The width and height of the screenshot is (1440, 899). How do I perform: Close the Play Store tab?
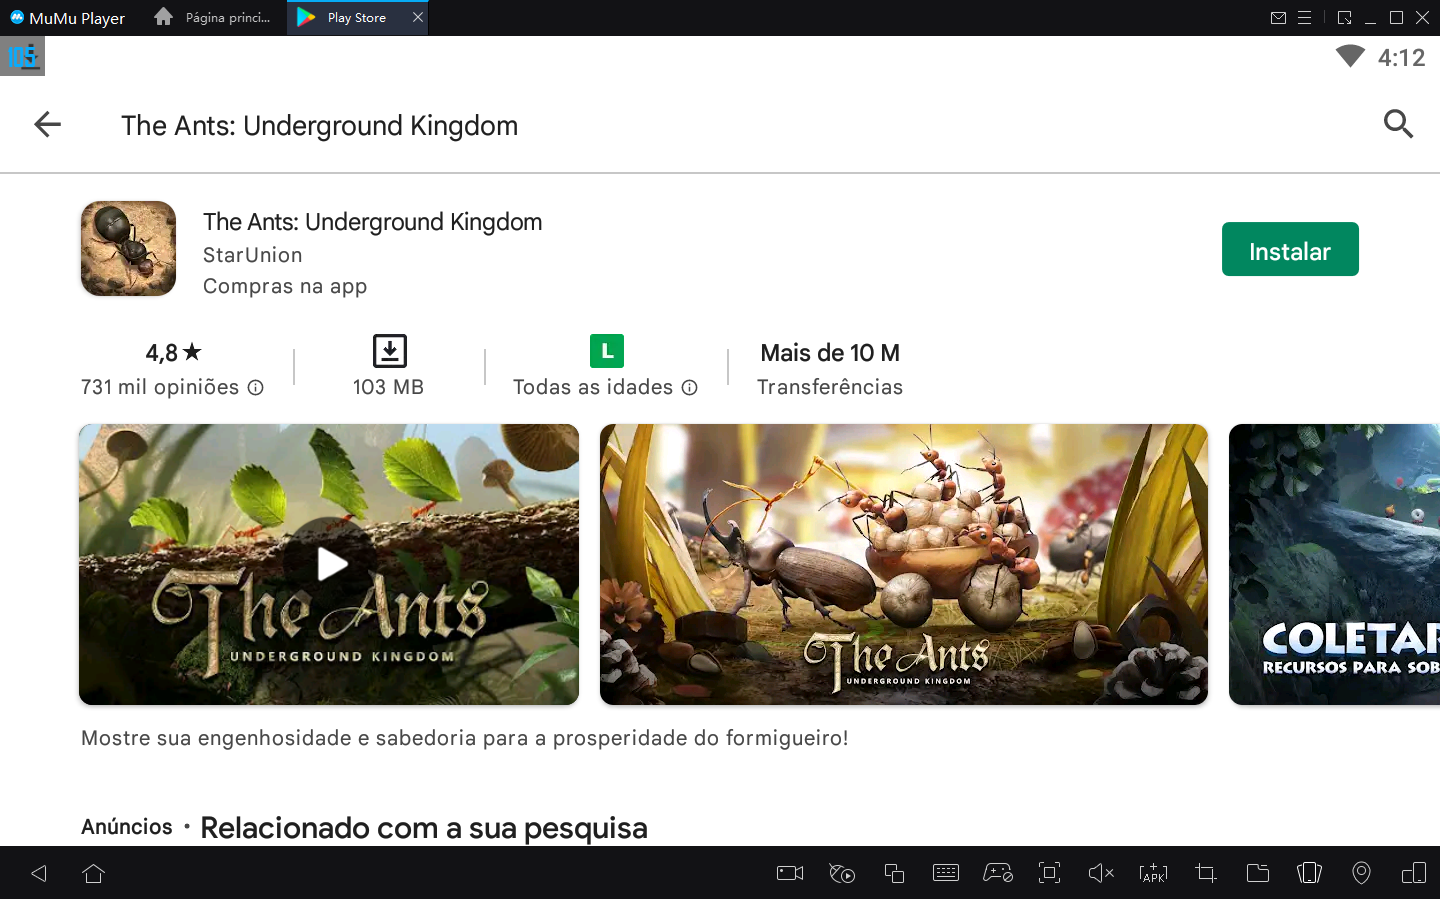[x=418, y=17]
